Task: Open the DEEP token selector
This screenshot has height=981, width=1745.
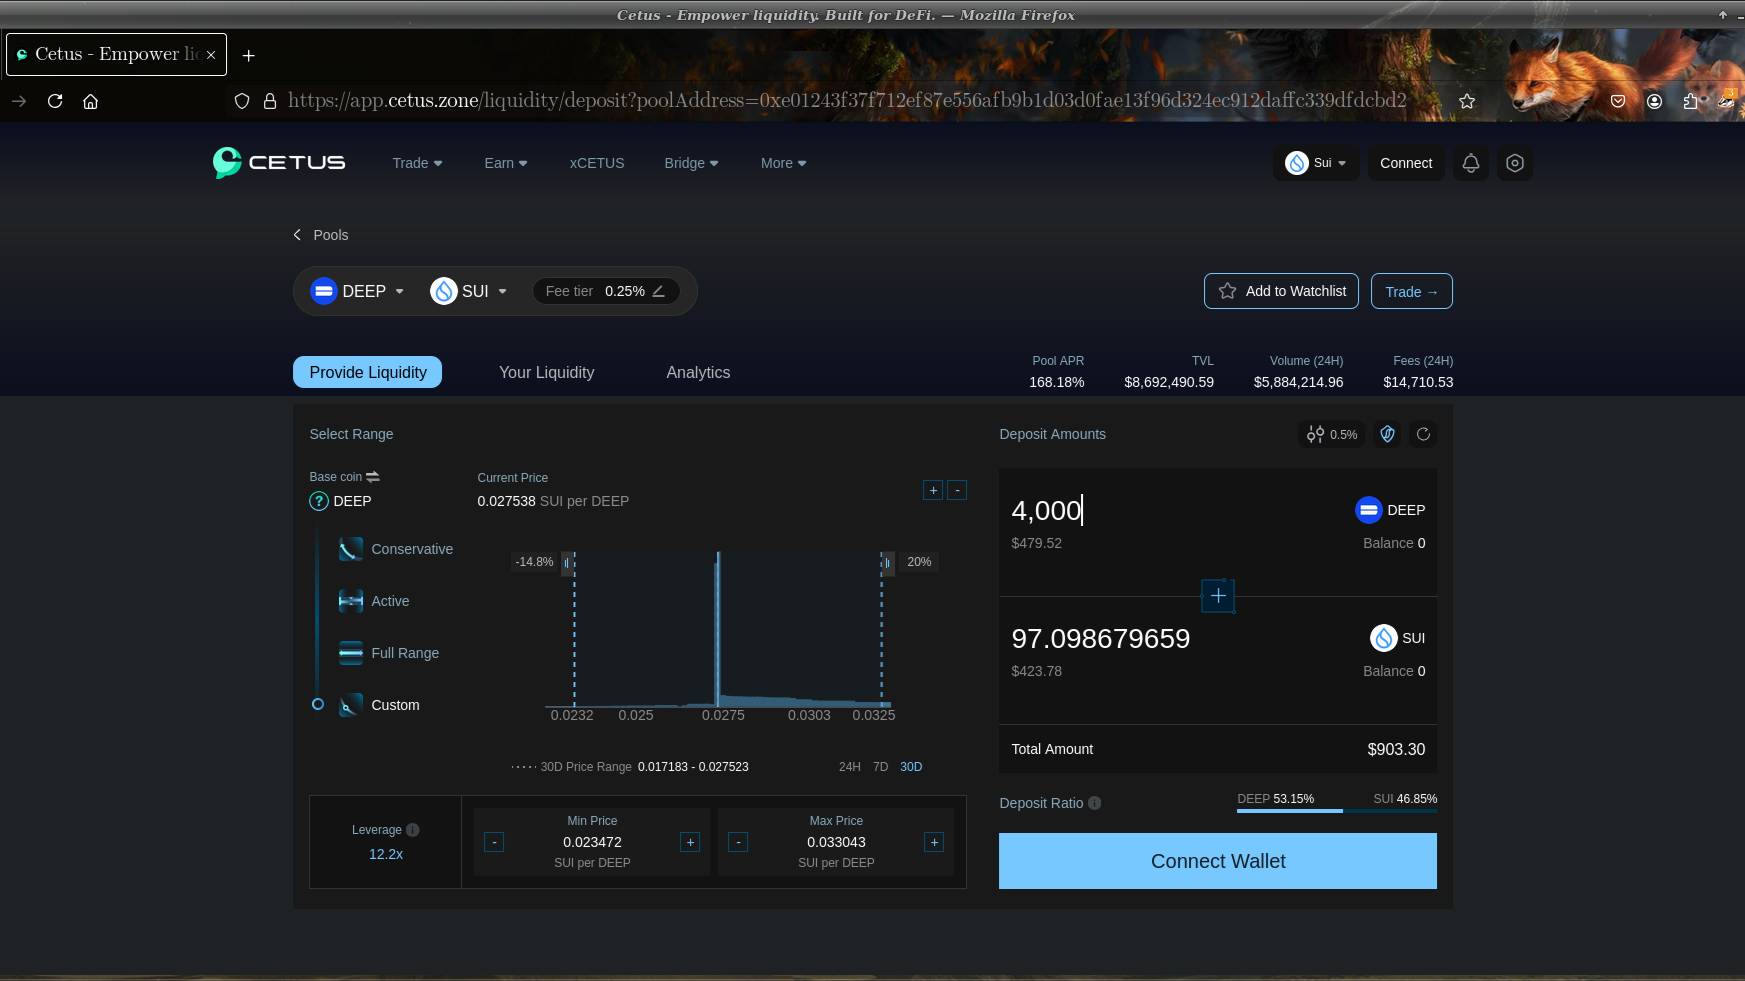Action: pos(358,291)
